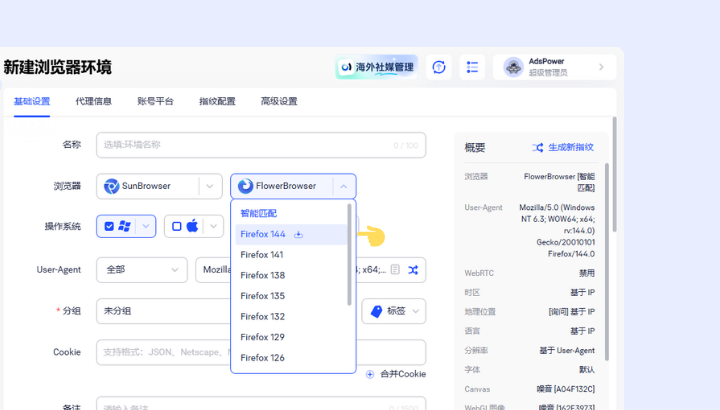The width and height of the screenshot is (720, 410).
Task: Open the User-Agent 全部 dropdown
Action: (142, 270)
